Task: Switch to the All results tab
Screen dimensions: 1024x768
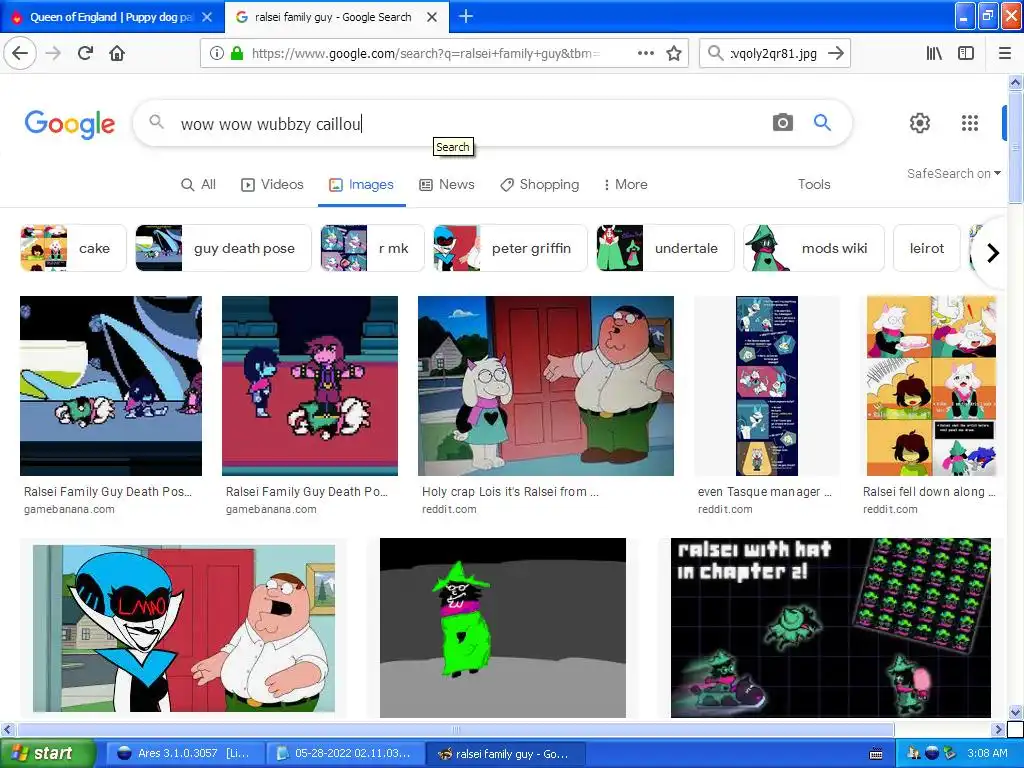Action: coord(198,184)
